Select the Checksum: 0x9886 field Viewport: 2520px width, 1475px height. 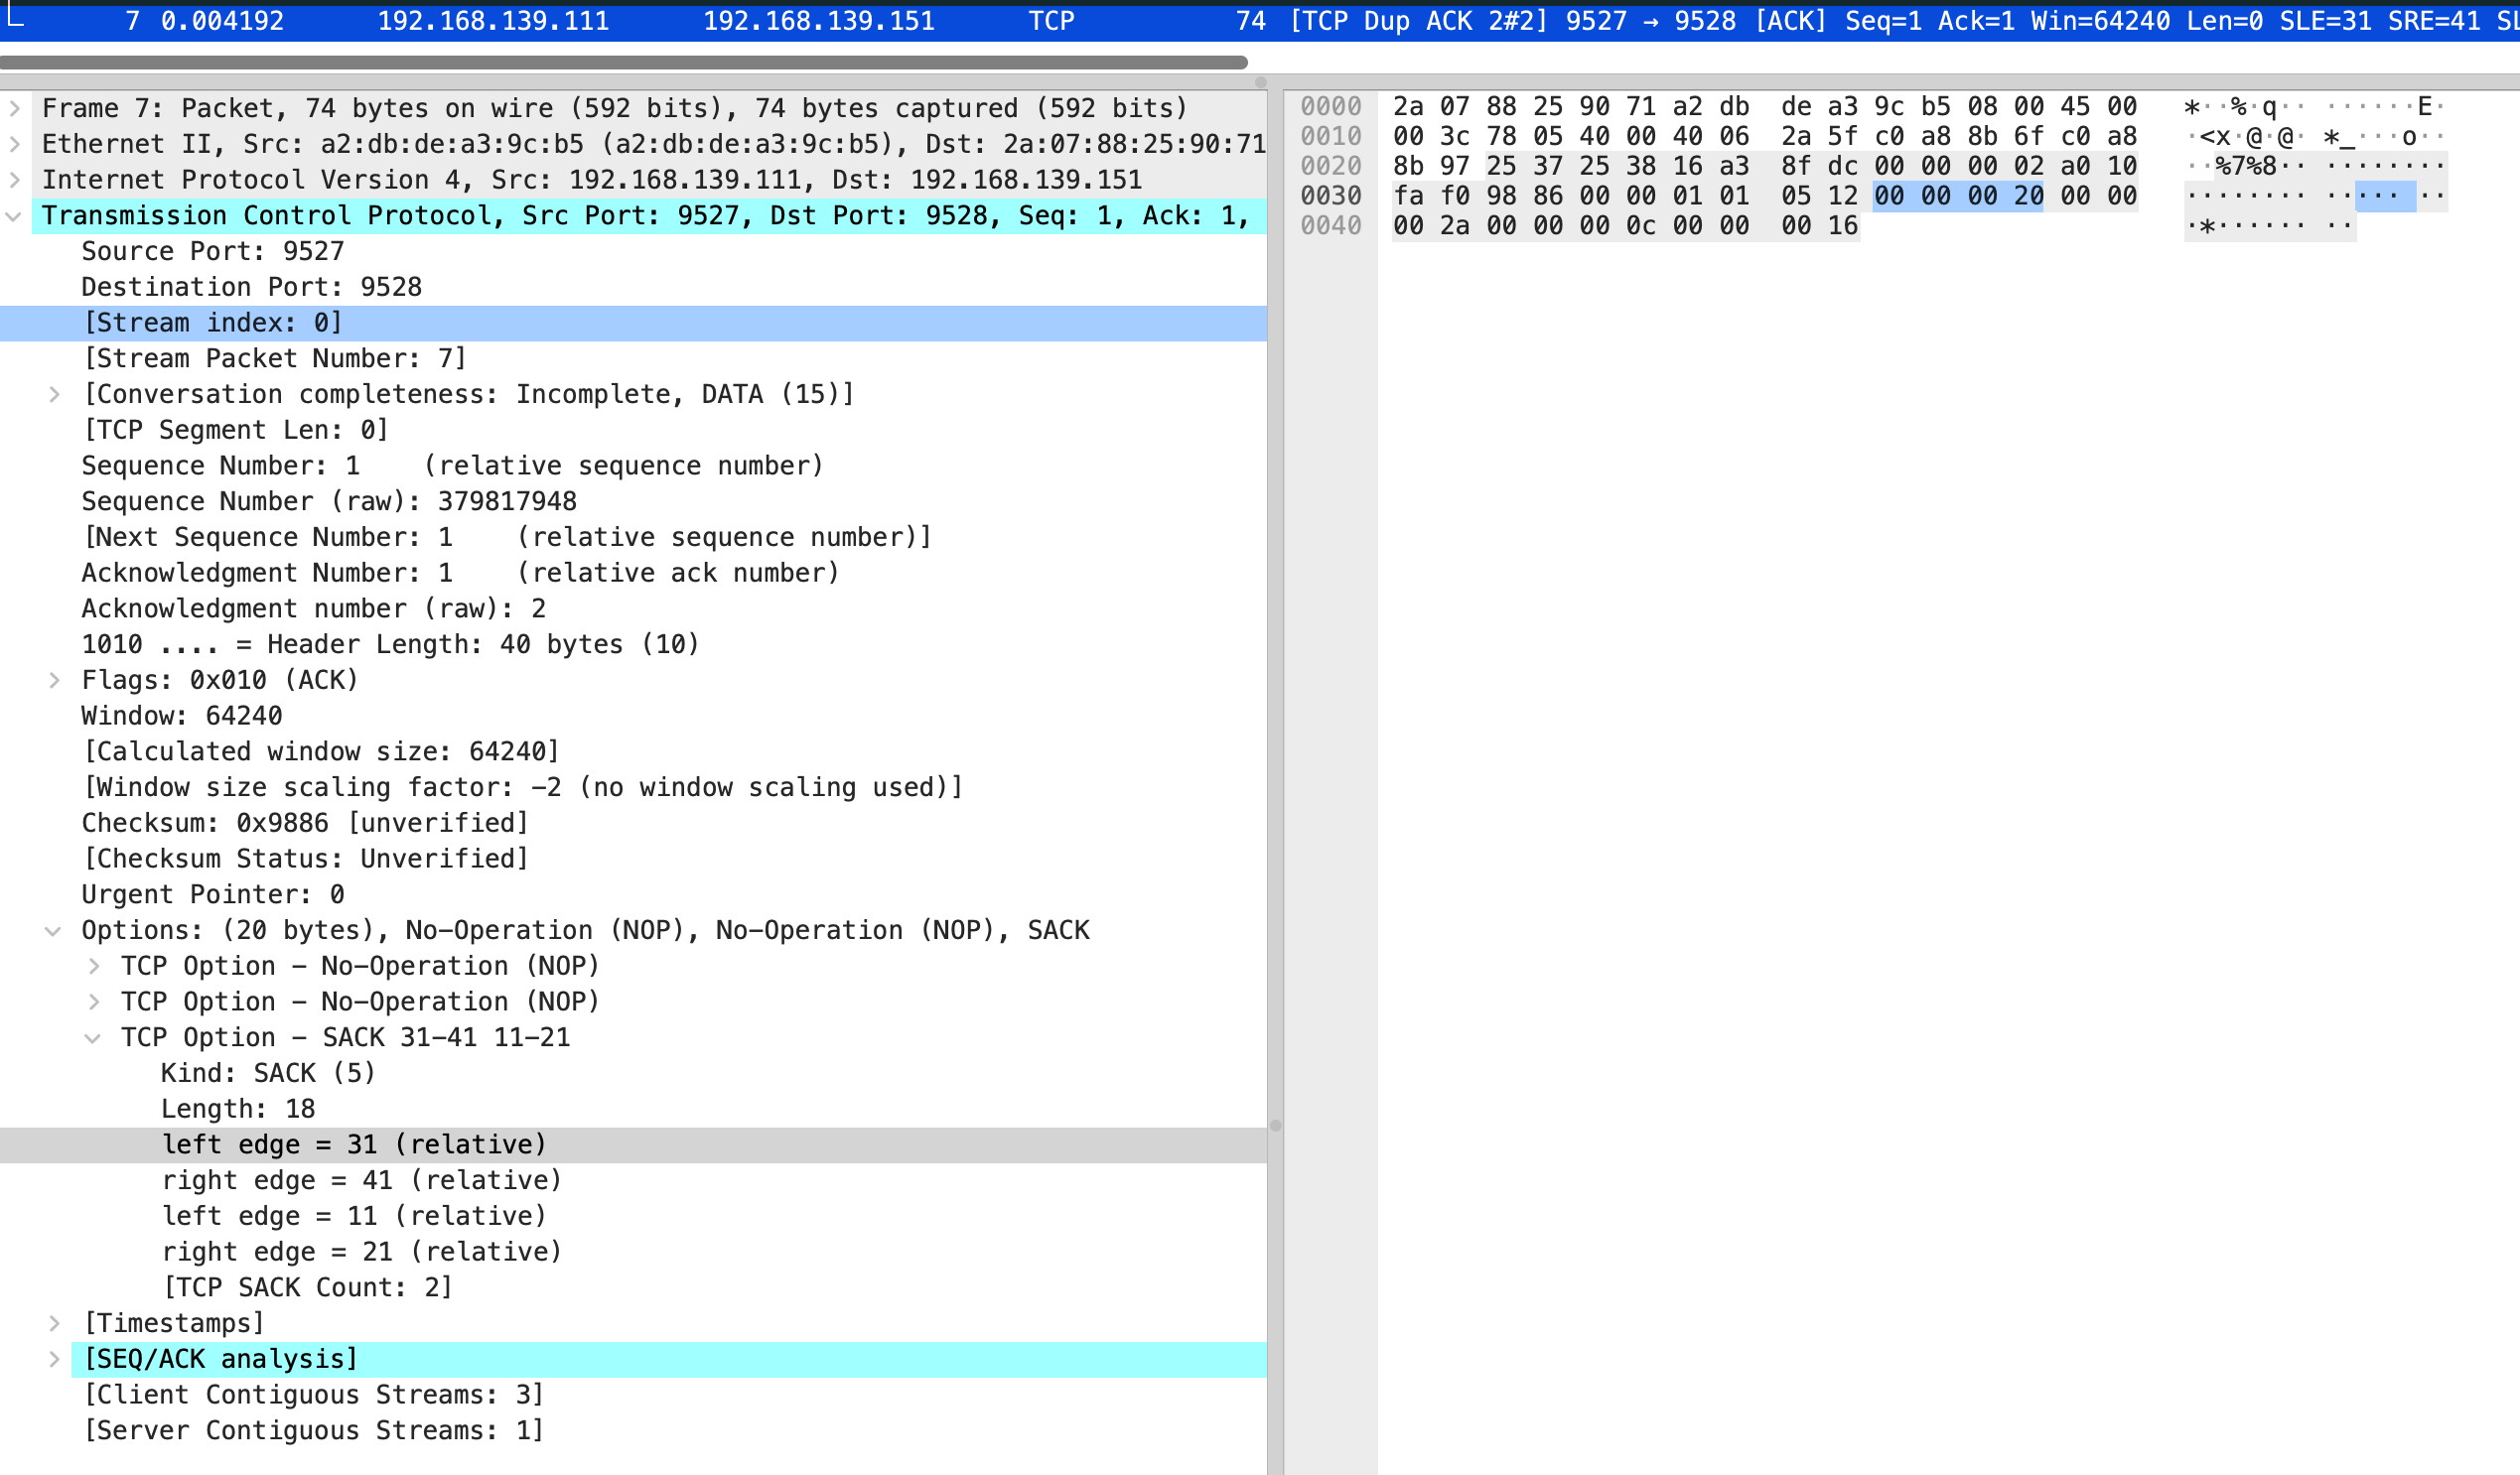pos(304,824)
